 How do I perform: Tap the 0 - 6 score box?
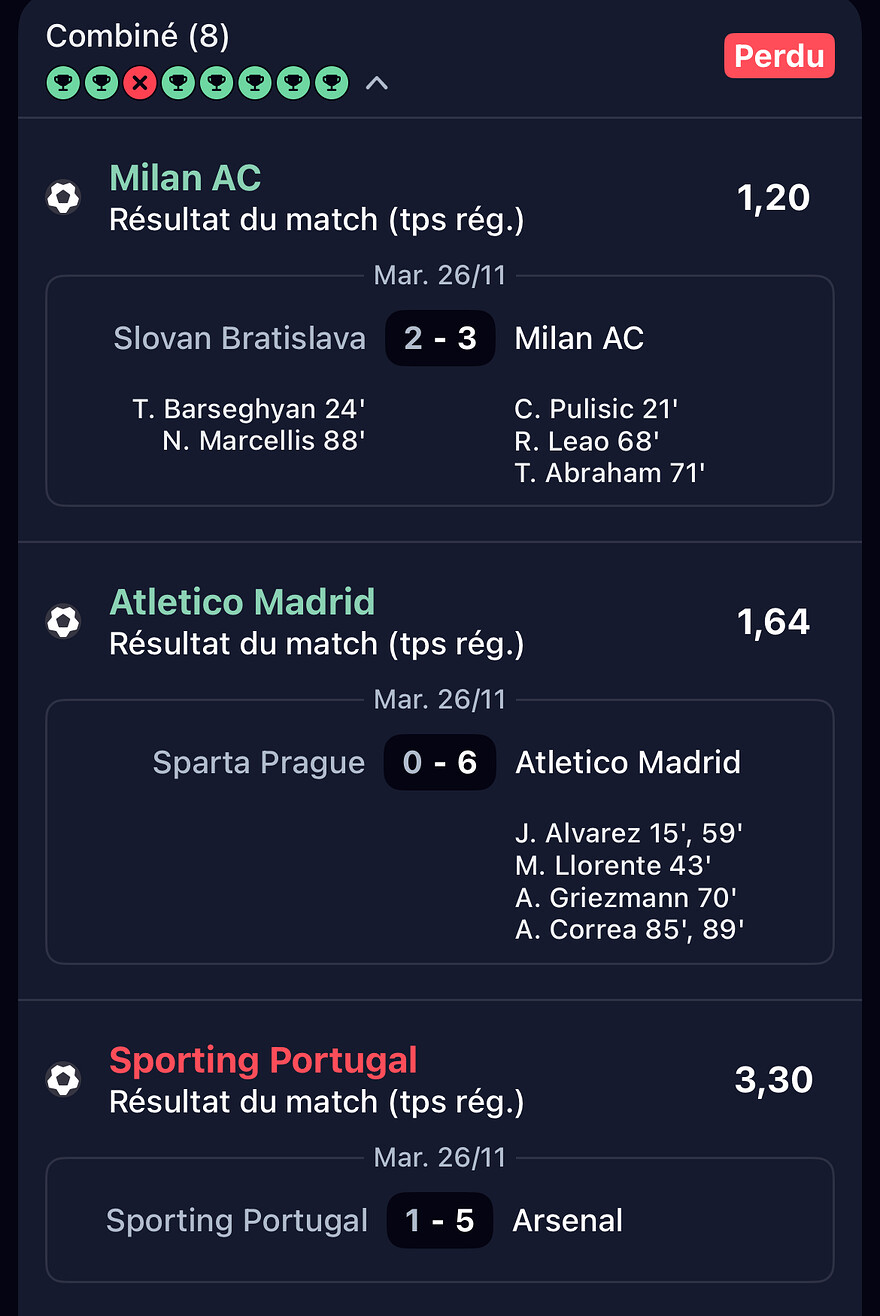tap(440, 762)
